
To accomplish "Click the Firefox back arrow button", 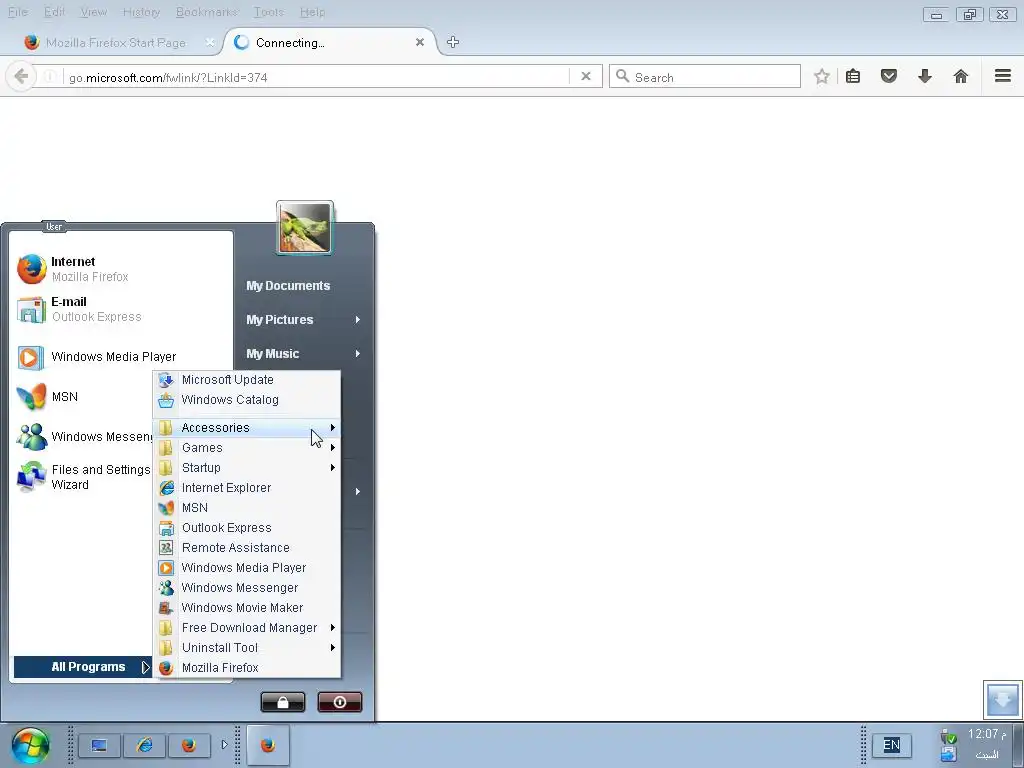I will pos(21,76).
